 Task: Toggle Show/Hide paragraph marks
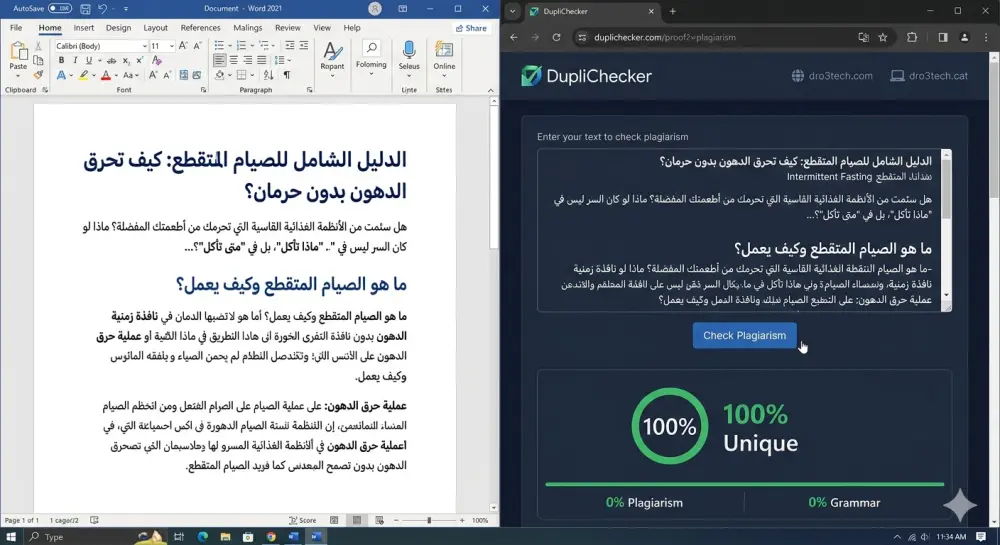pos(287,75)
